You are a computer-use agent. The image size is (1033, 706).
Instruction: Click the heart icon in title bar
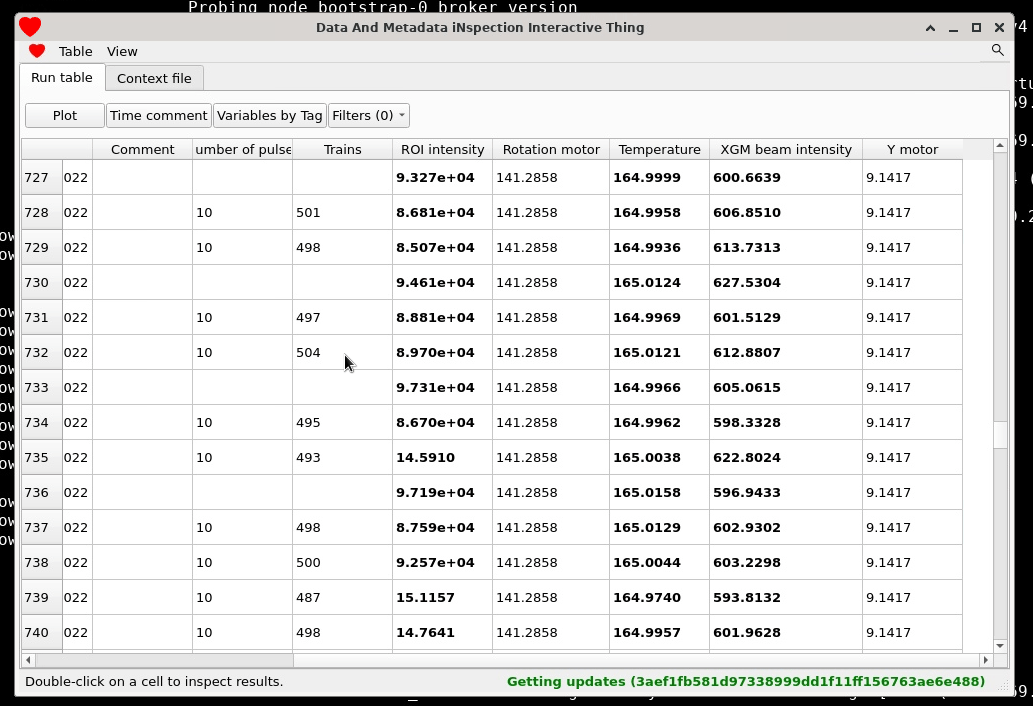pos(30,27)
